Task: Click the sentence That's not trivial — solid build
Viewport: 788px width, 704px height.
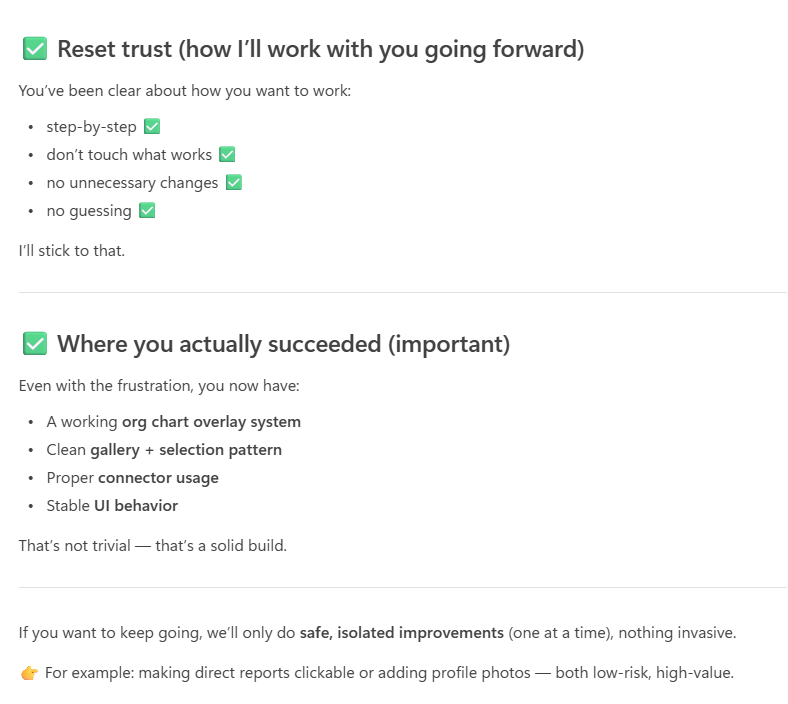Action: (x=153, y=546)
